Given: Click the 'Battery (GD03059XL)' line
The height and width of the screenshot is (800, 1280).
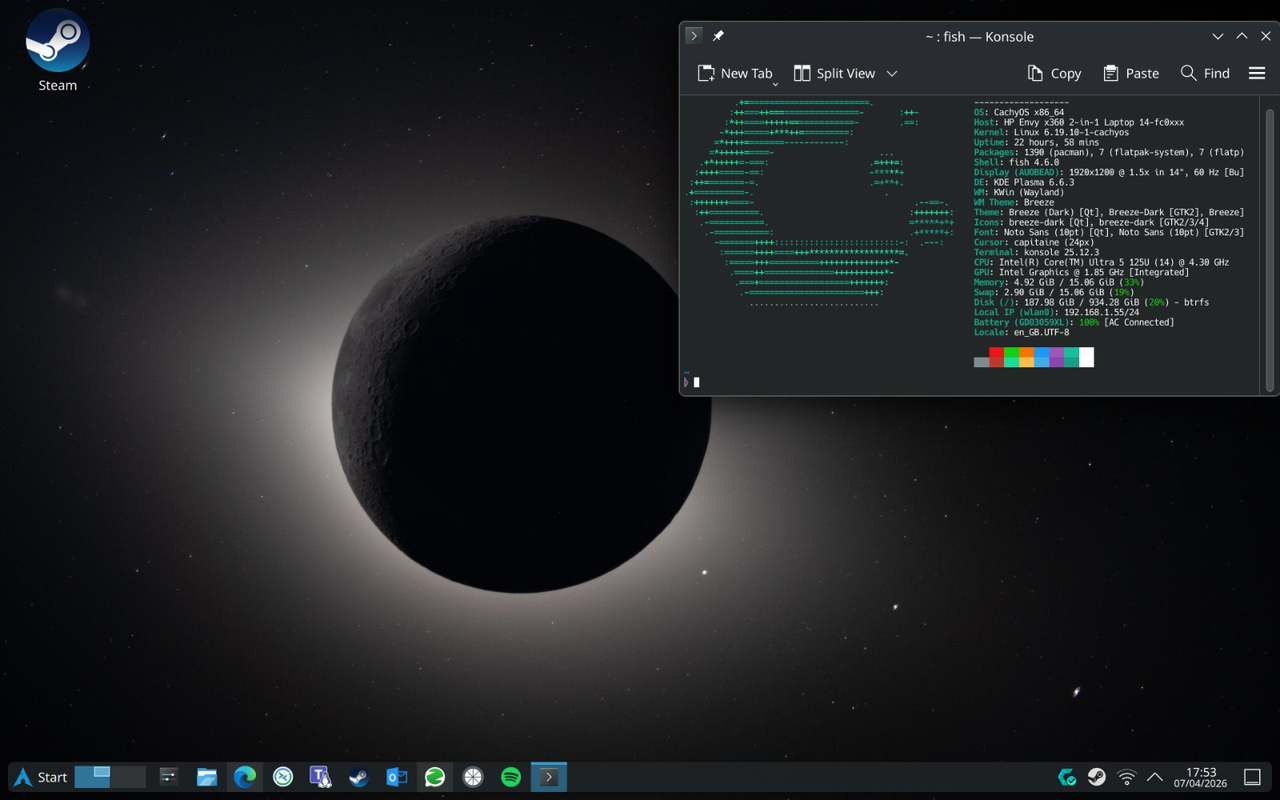Looking at the screenshot, I should [1074, 322].
